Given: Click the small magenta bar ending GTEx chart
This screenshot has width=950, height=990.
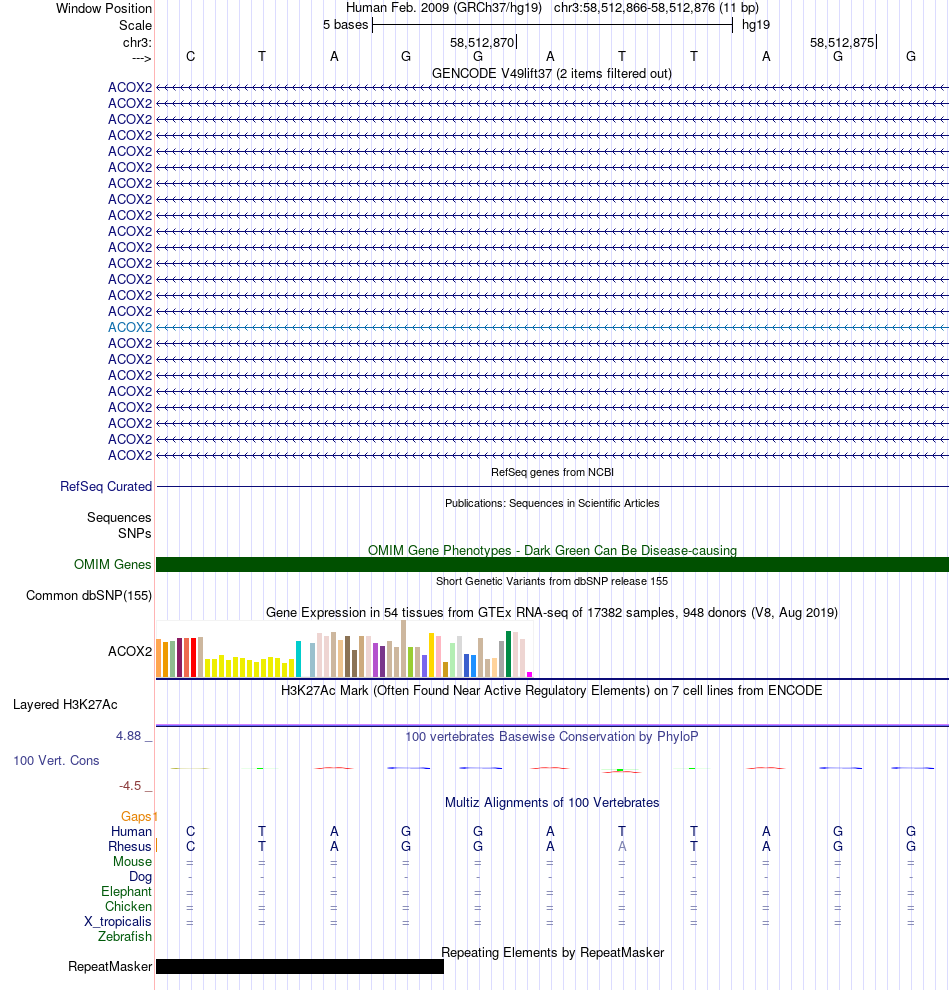Looking at the screenshot, I should pyautogui.click(x=529, y=674).
